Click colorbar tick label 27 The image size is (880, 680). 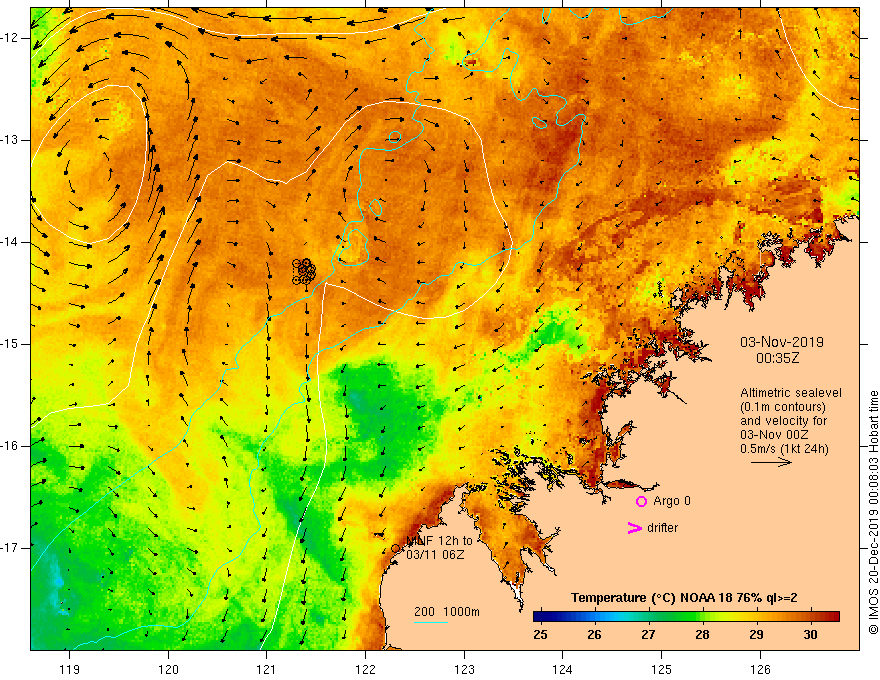[x=648, y=635]
